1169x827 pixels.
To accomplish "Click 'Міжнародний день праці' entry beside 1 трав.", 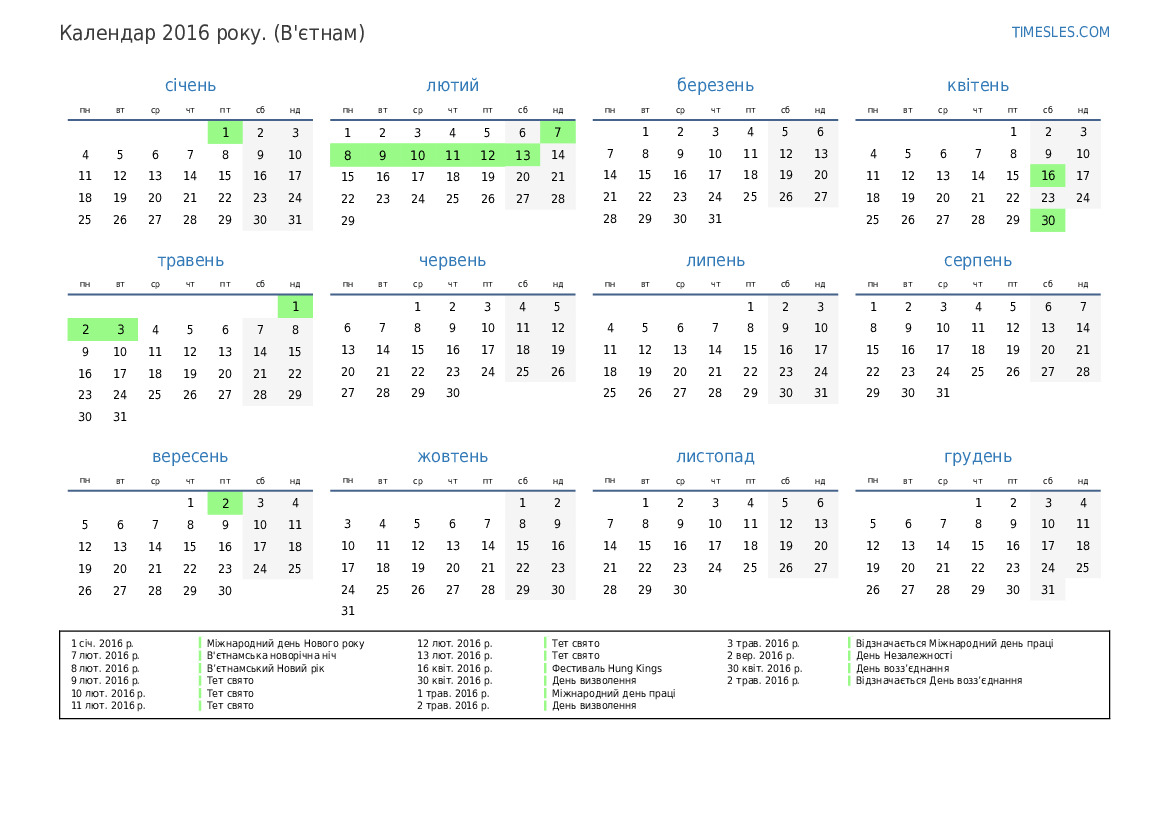I will [x=614, y=694].
